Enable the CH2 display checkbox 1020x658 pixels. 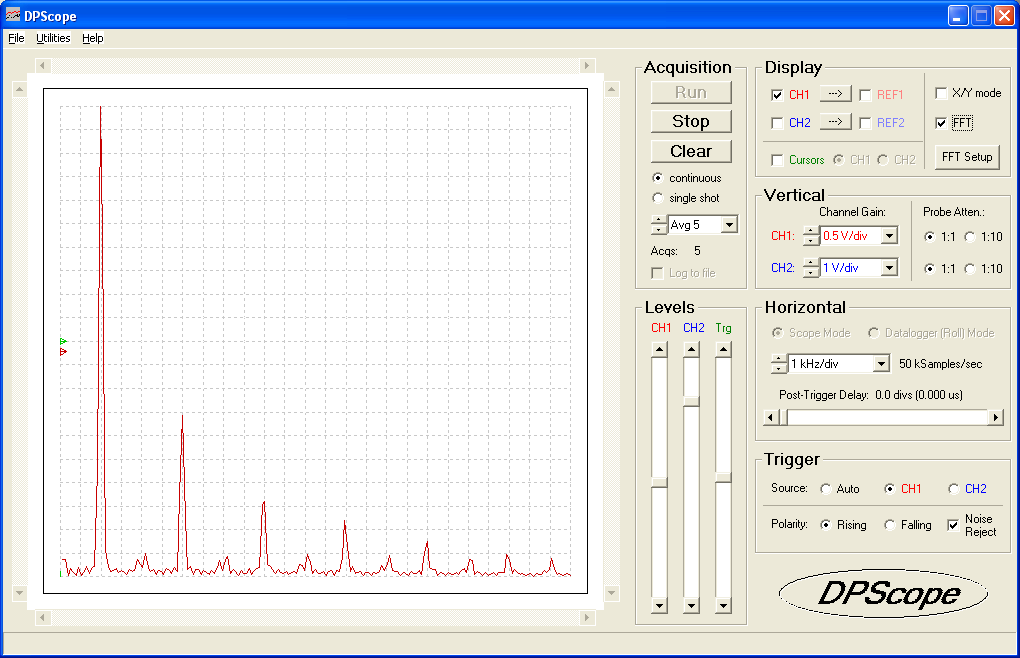pyautogui.click(x=778, y=122)
